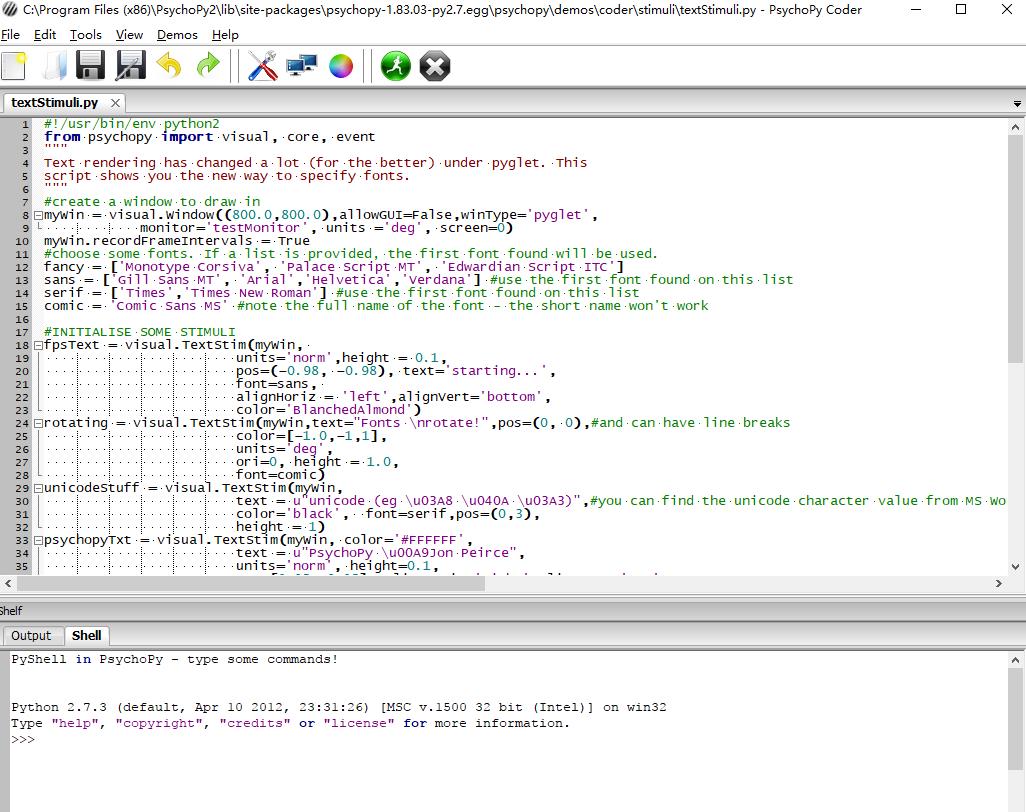Viewport: 1026px width, 812px height.
Task: Undo last edit with yellow arrow
Action: [x=169, y=66]
